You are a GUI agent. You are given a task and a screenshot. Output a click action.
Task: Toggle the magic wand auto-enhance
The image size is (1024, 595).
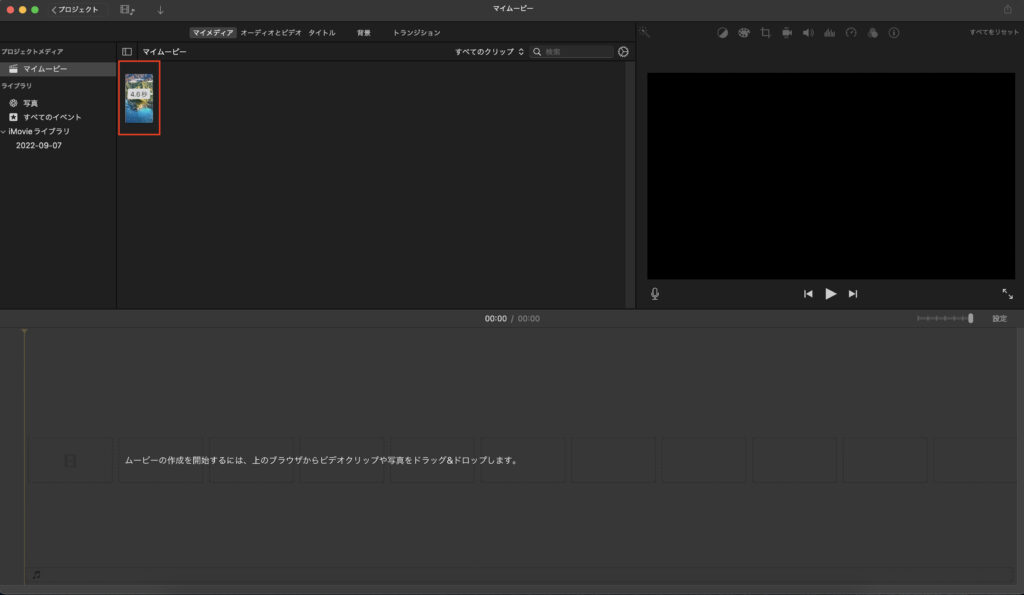[646, 33]
